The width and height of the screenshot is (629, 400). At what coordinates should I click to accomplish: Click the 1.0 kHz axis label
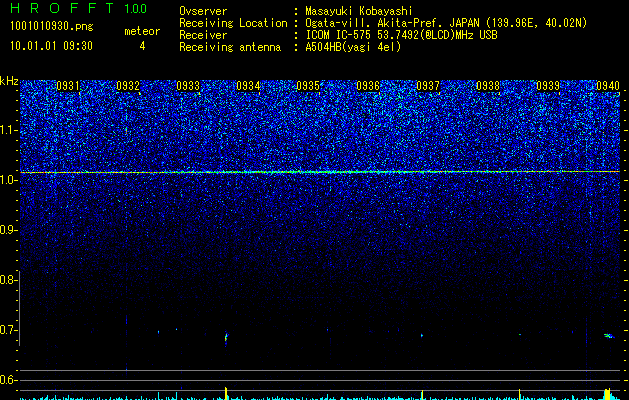7,180
